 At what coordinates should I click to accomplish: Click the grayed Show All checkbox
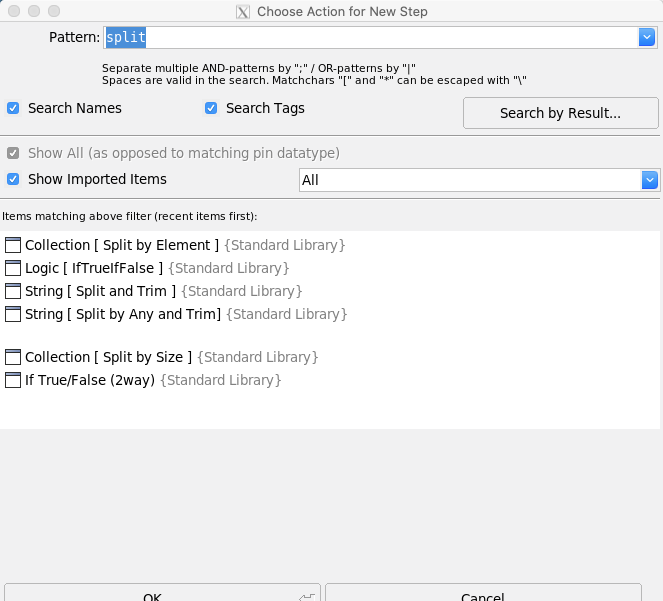coord(13,154)
